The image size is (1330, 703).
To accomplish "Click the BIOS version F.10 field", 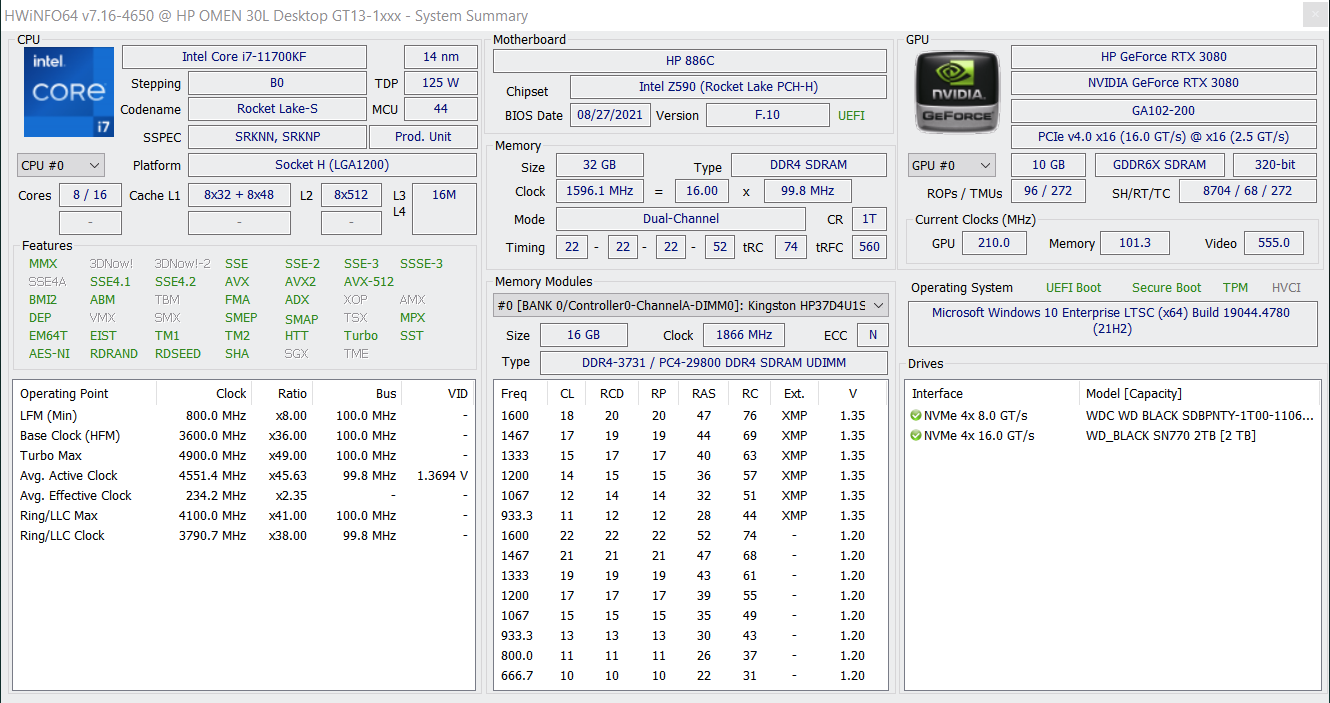I will click(767, 115).
